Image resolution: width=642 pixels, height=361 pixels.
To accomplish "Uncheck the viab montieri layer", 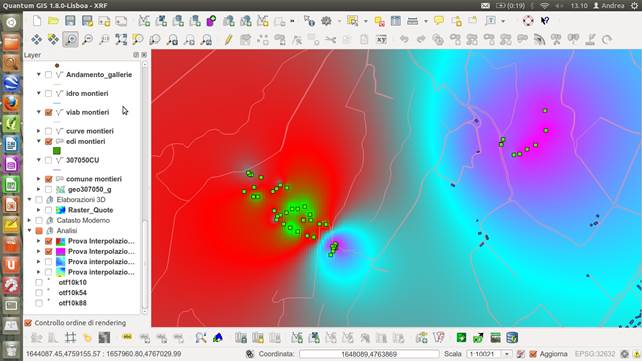I will coord(48,112).
